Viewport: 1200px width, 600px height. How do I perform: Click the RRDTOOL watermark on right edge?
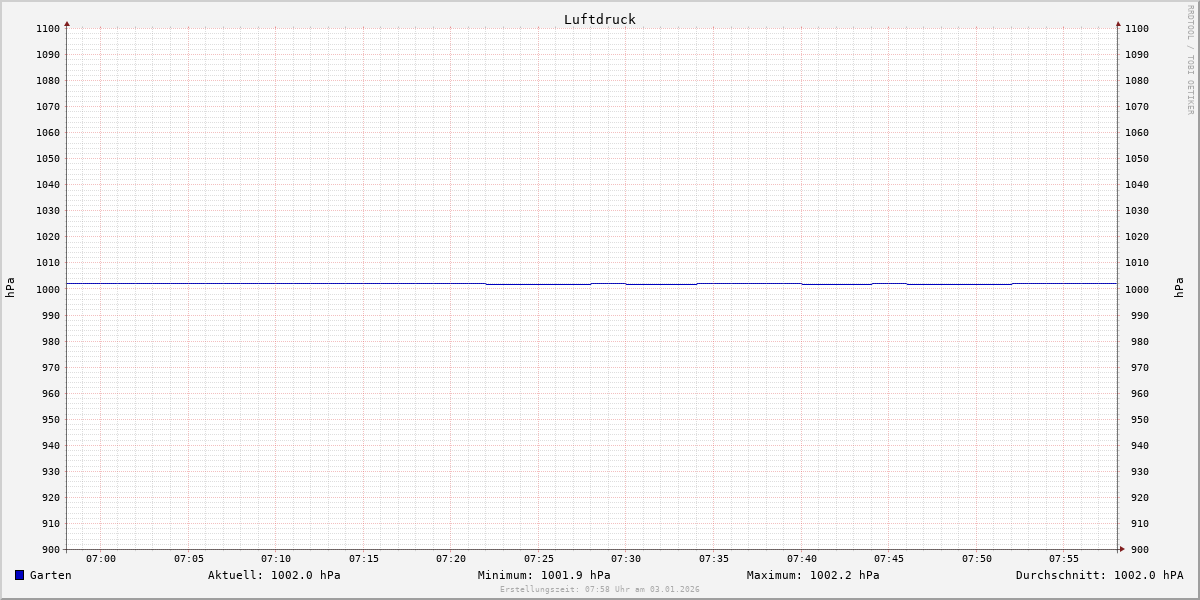pos(1190,60)
